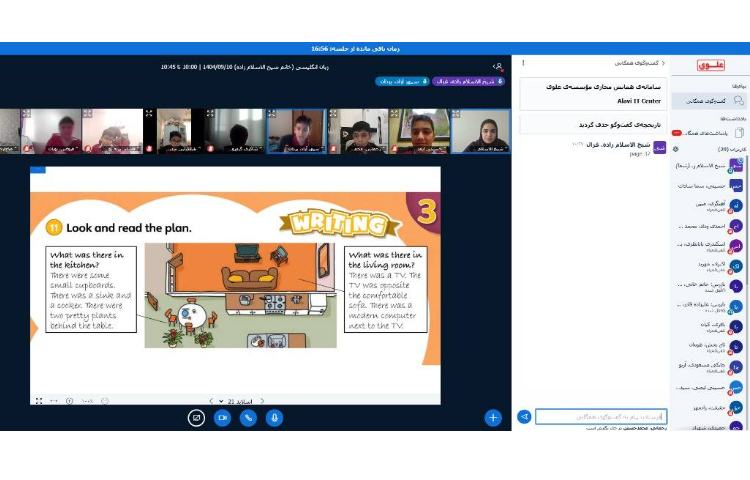Click presentation fullscreen icon at bottom-left
The width and height of the screenshot is (750, 480).
39,401
